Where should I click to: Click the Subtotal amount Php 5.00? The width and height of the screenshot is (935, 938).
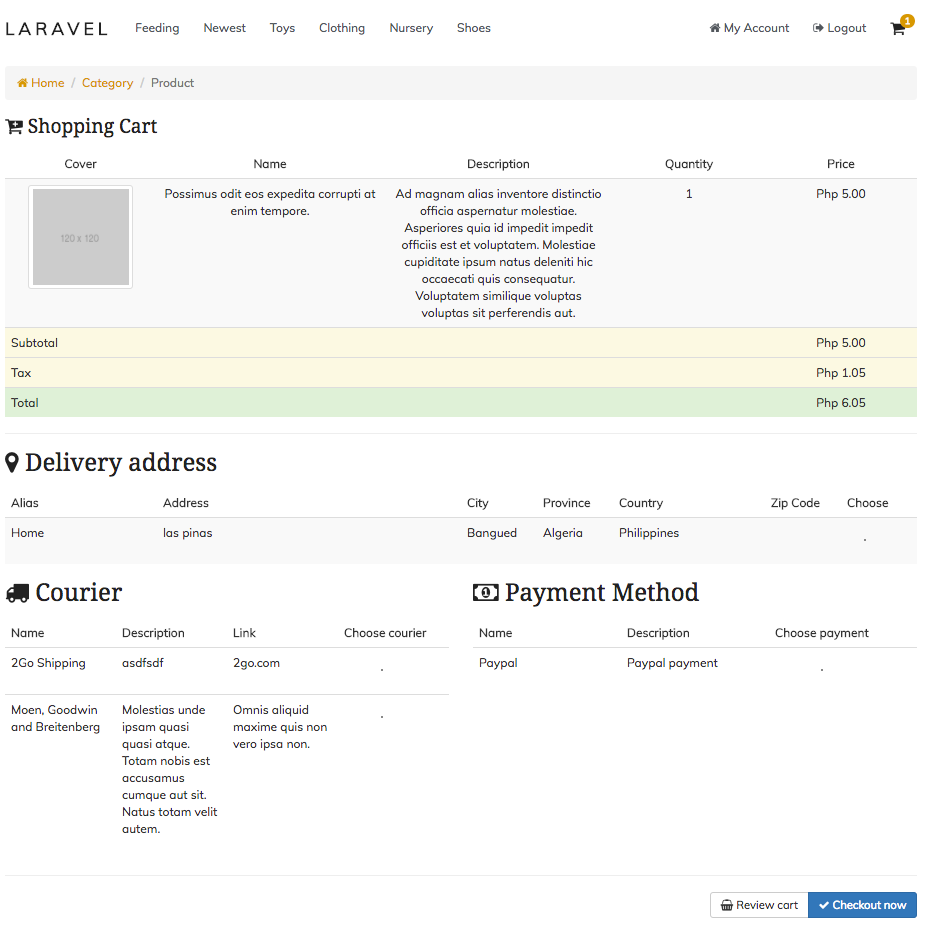click(840, 343)
